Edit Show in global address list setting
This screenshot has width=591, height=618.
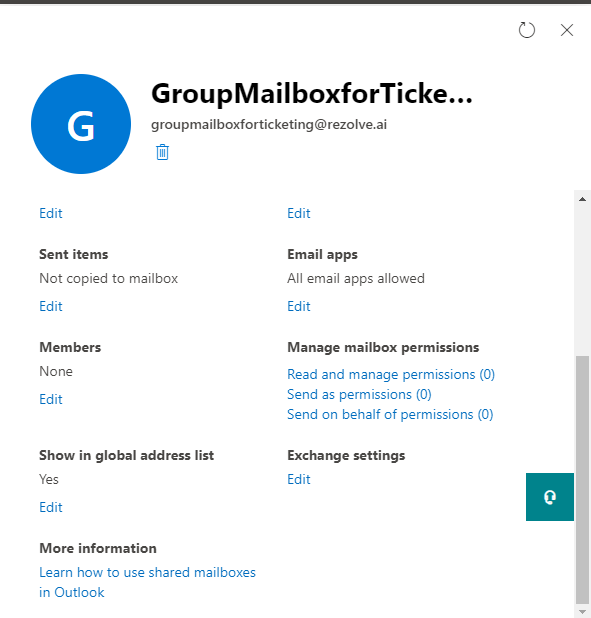(x=51, y=507)
